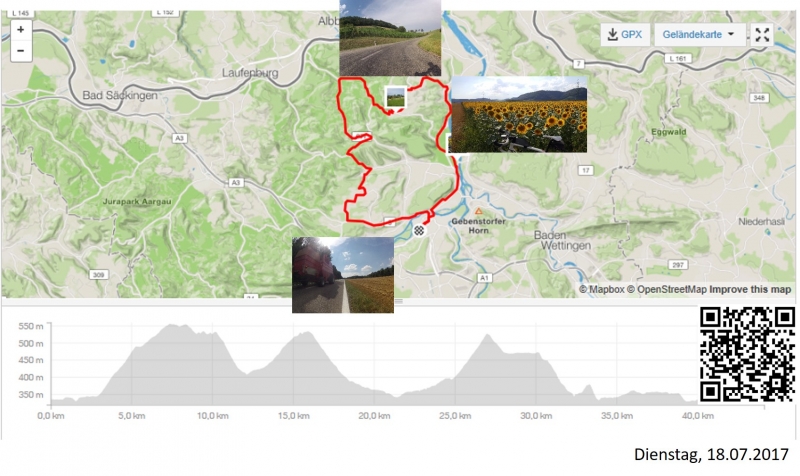Zoom out with the minus button

coord(21,51)
